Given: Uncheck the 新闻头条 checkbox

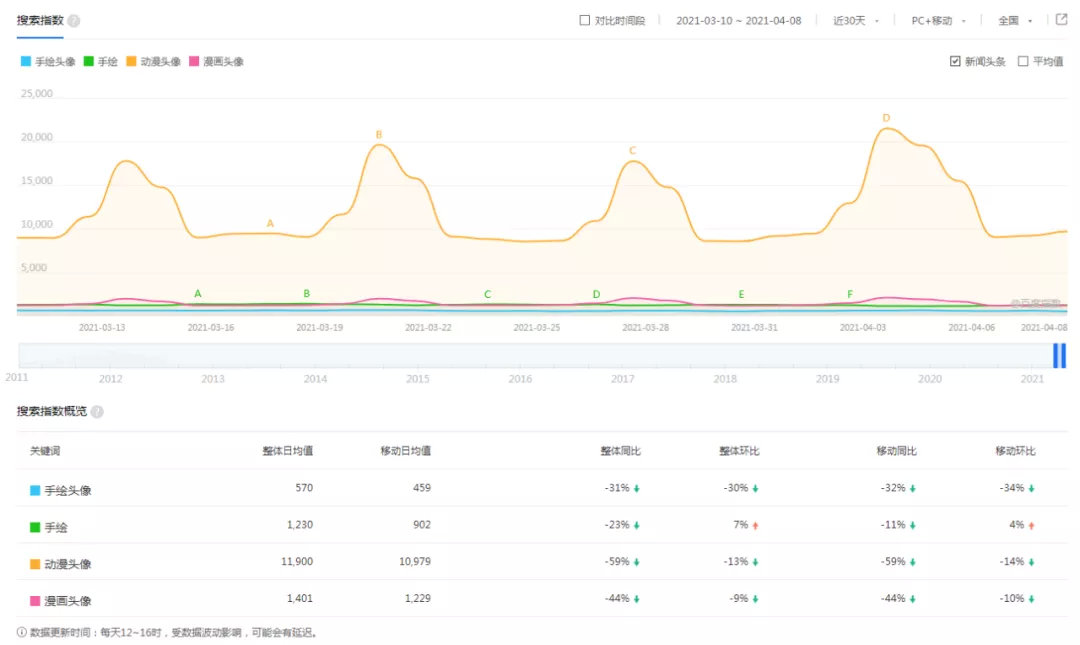Looking at the screenshot, I should coord(955,62).
